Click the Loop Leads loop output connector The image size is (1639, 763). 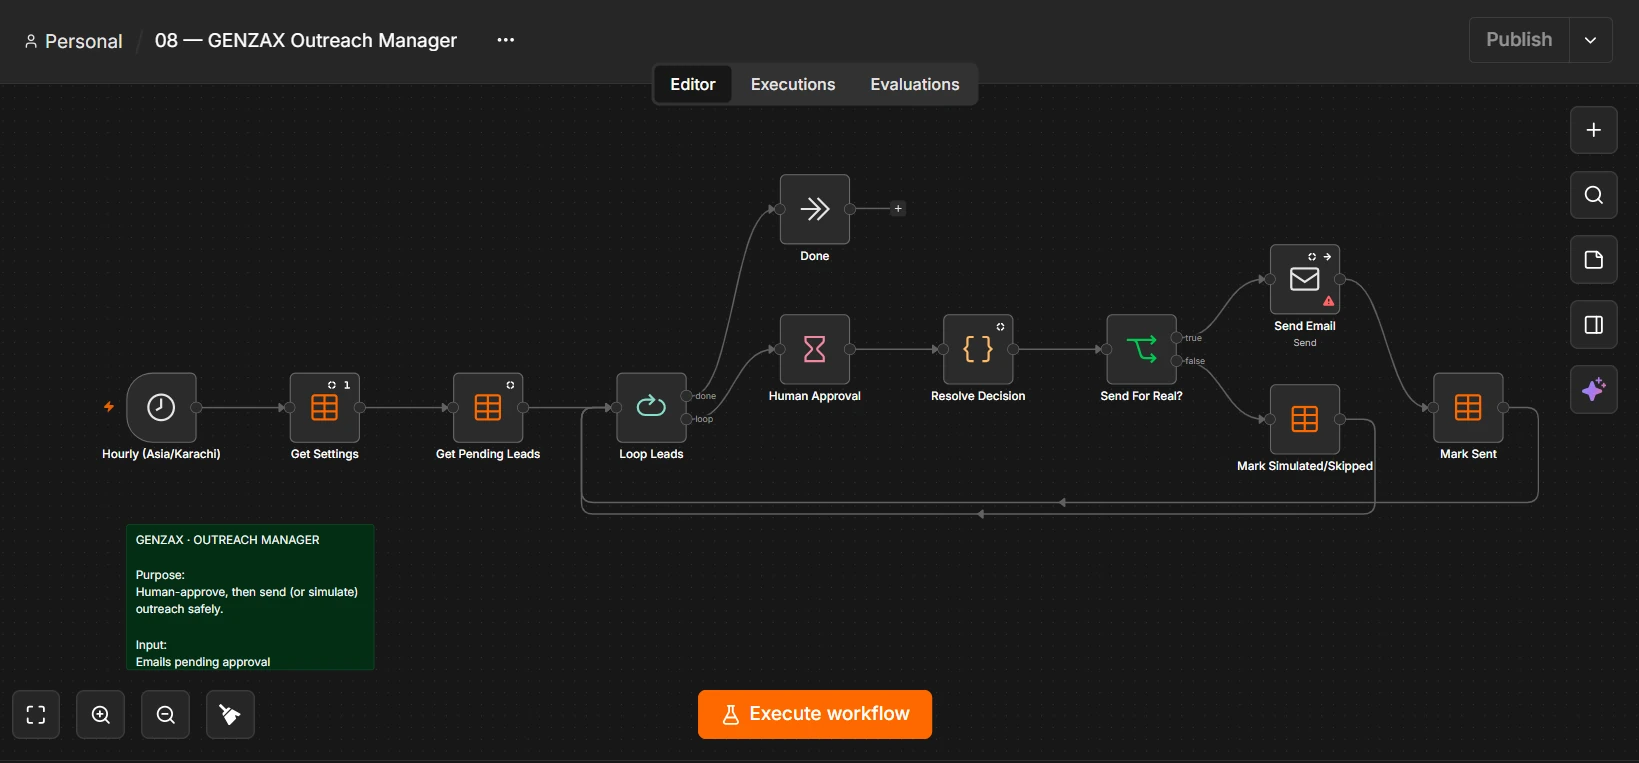click(687, 419)
